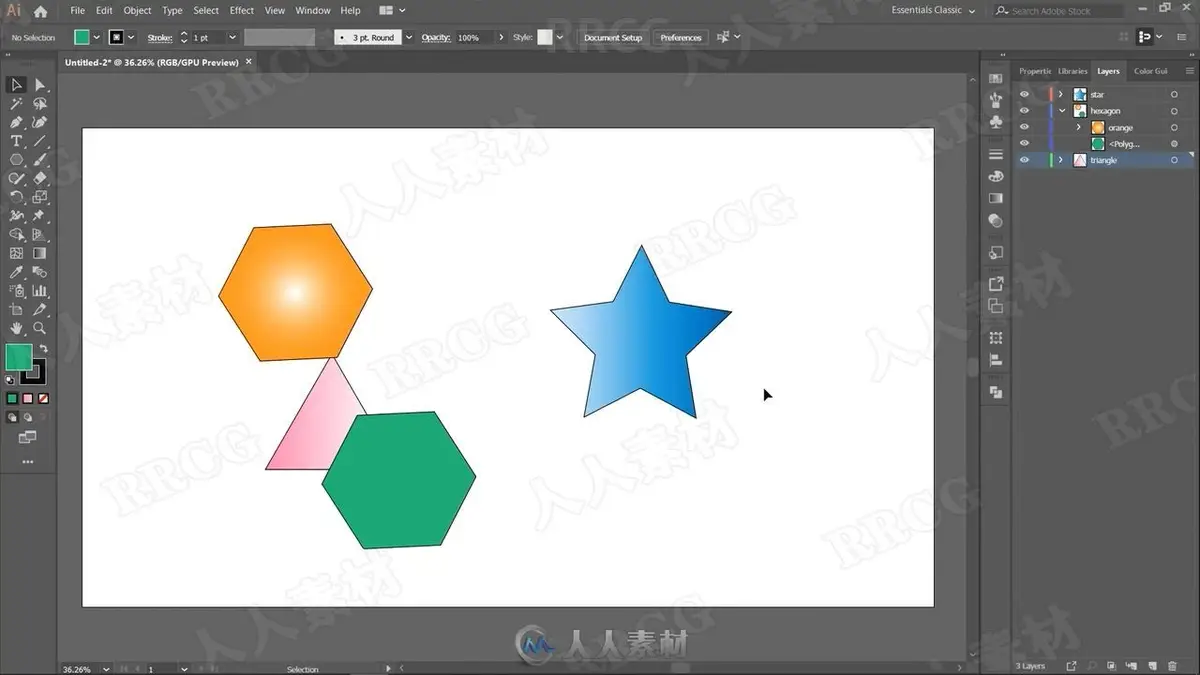The image size is (1200, 675).
Task: Open the Gradient panel icon in dock
Action: click(x=995, y=198)
